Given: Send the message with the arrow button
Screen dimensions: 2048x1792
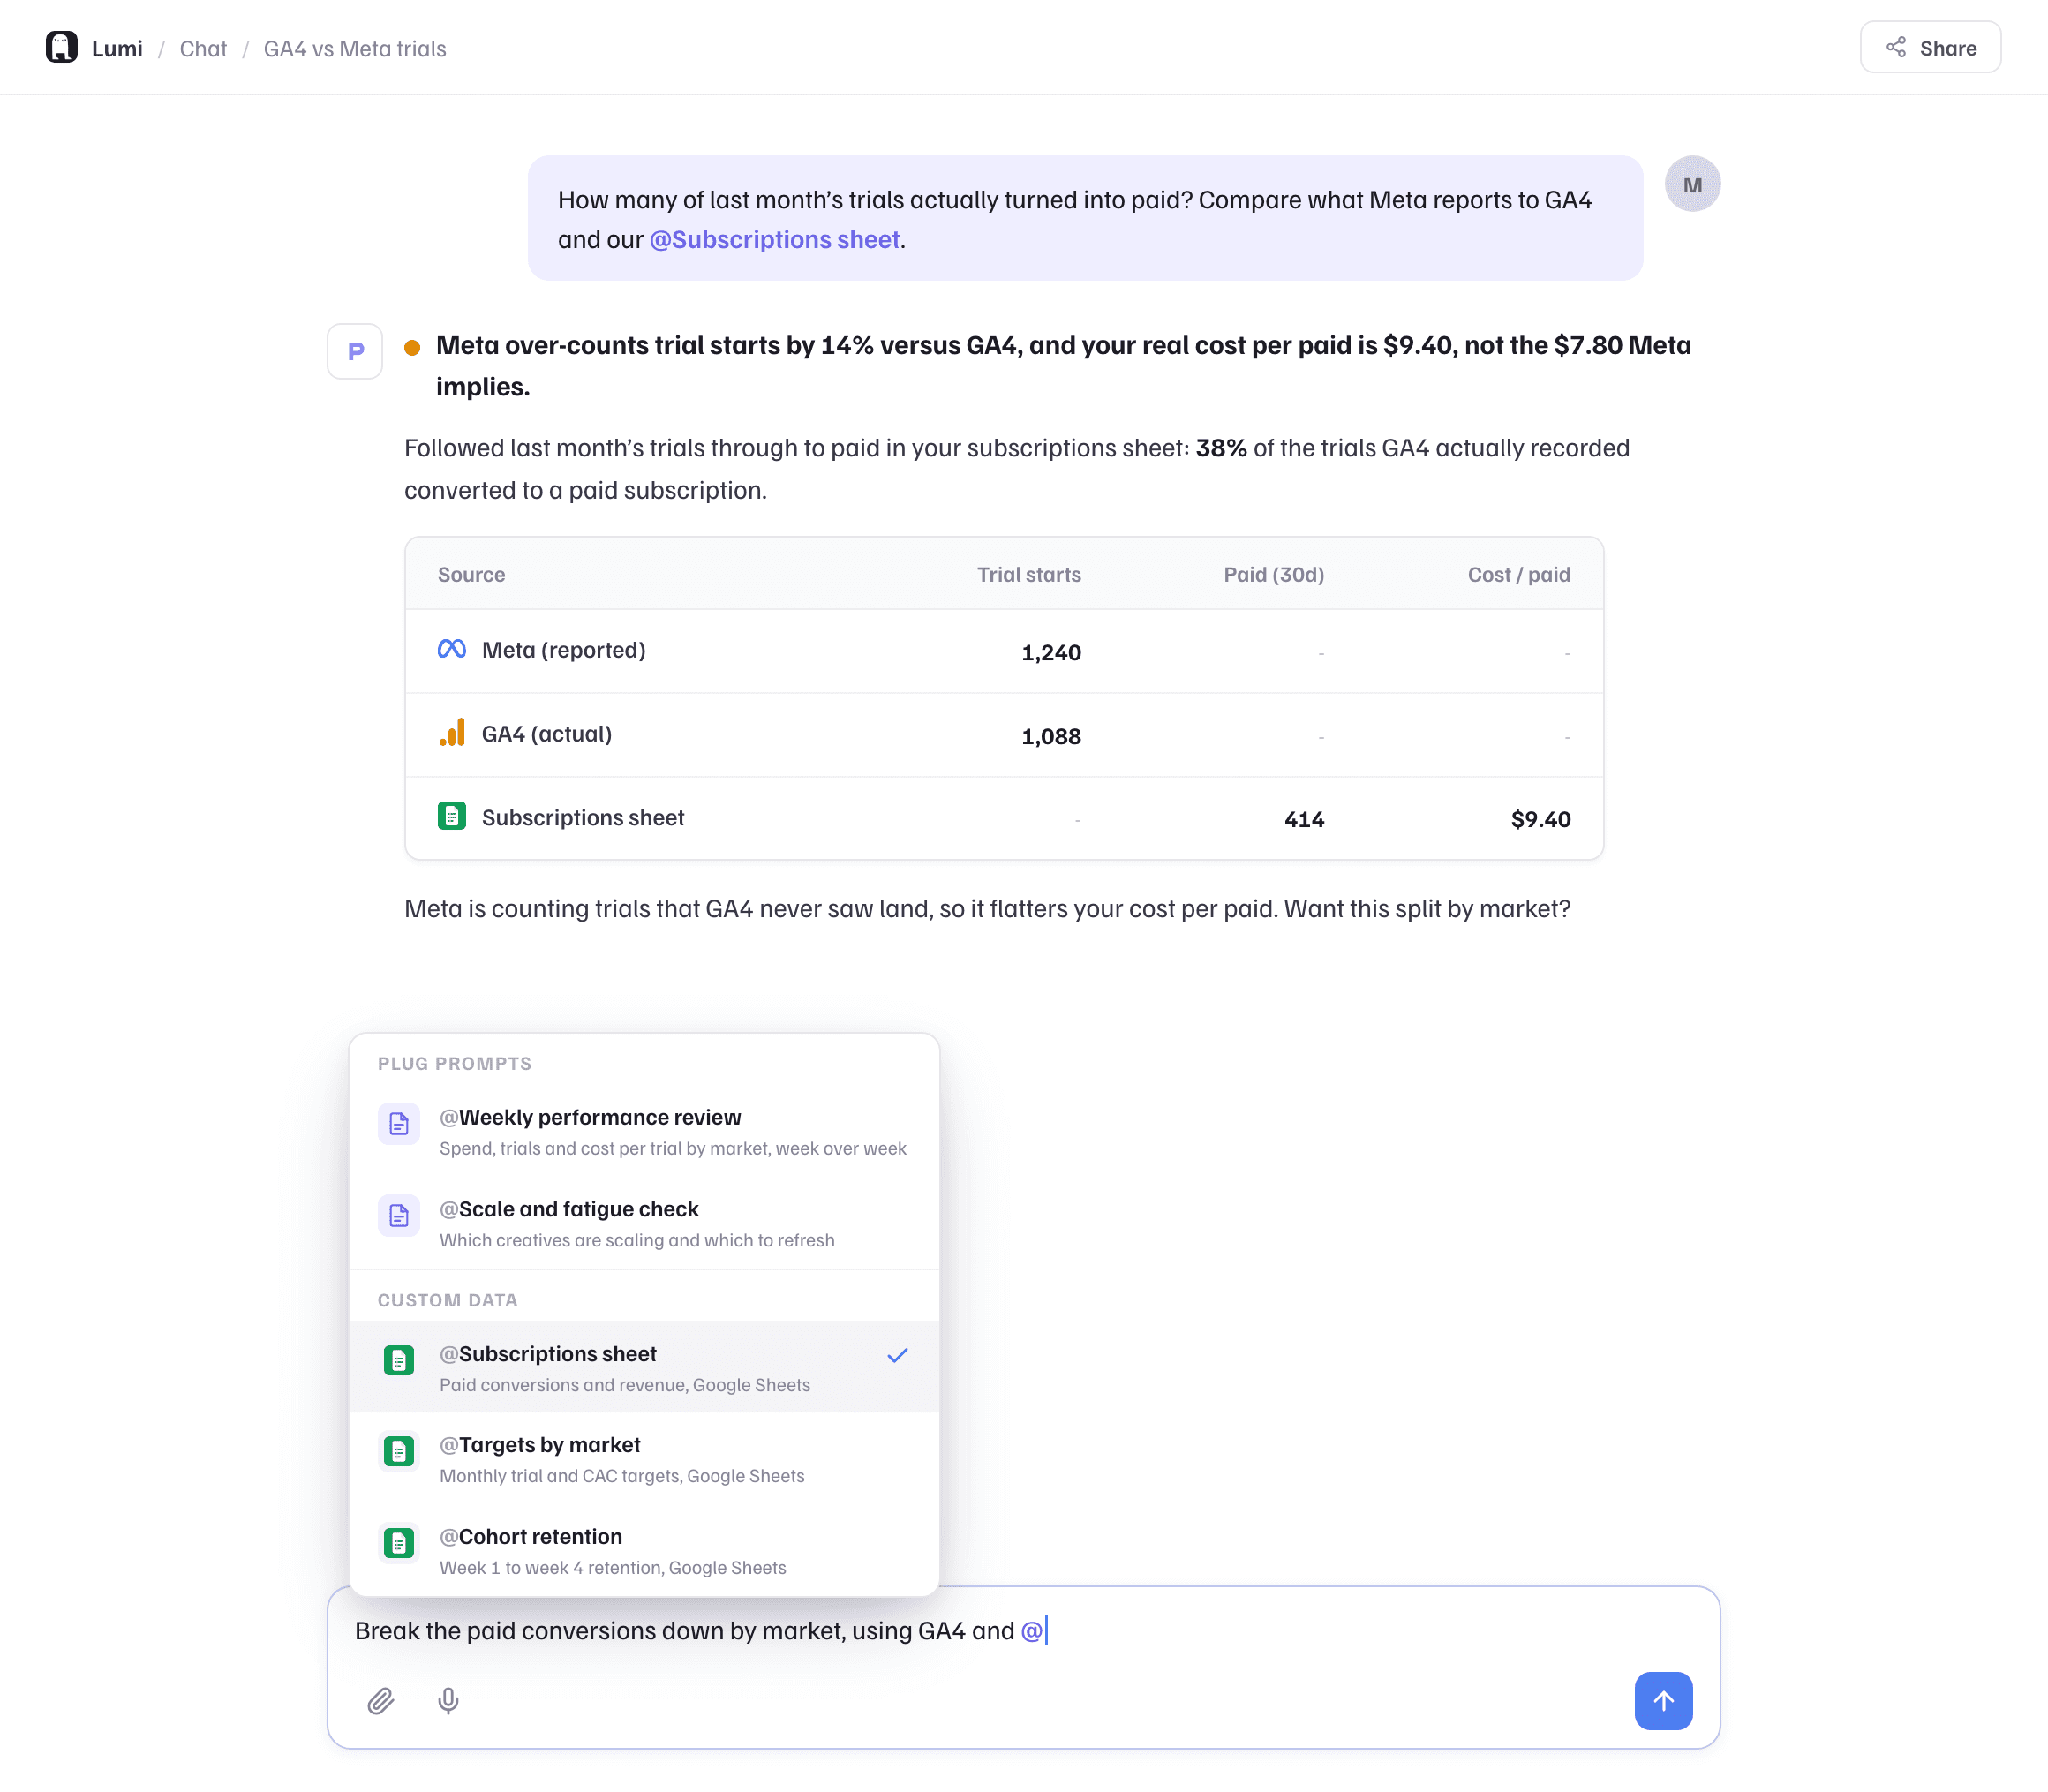Looking at the screenshot, I should pyautogui.click(x=1663, y=1701).
